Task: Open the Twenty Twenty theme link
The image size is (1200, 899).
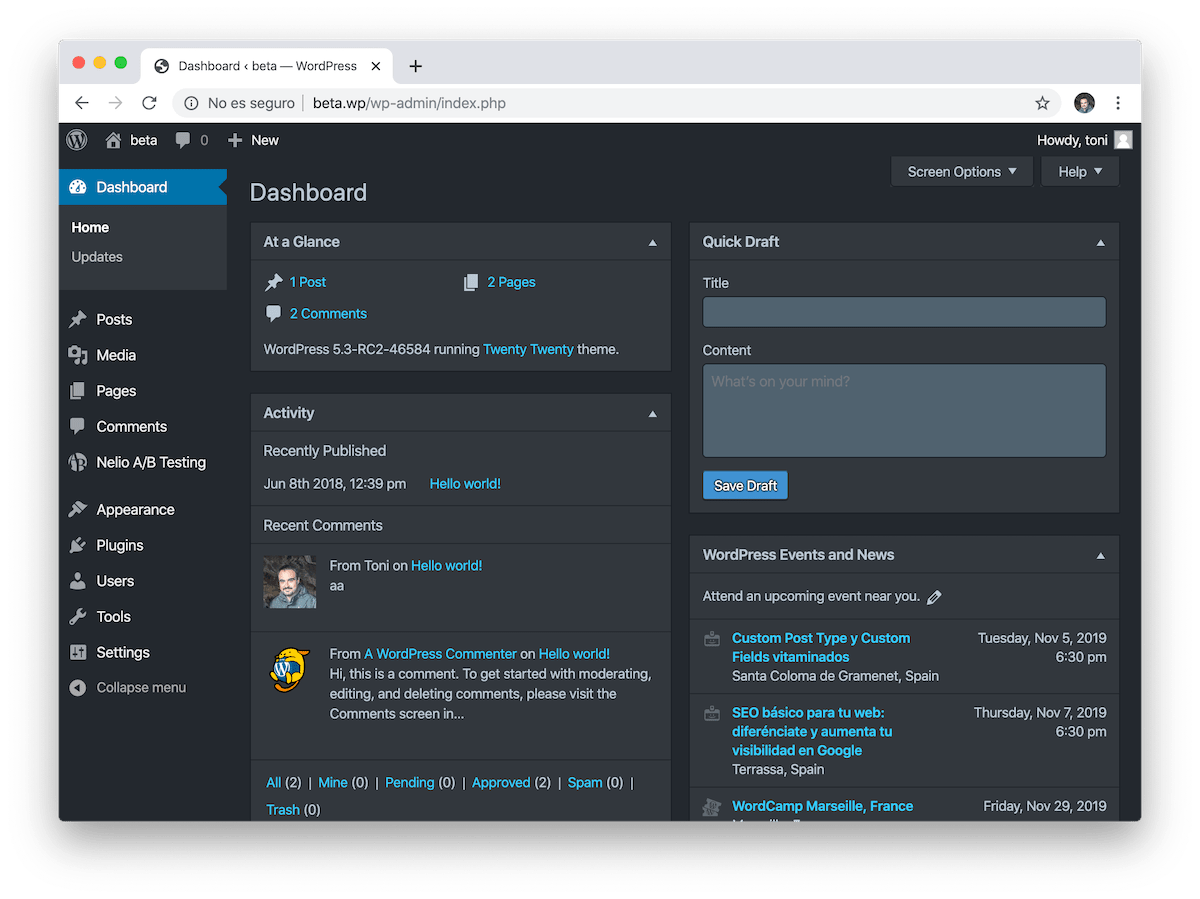Action: point(528,349)
